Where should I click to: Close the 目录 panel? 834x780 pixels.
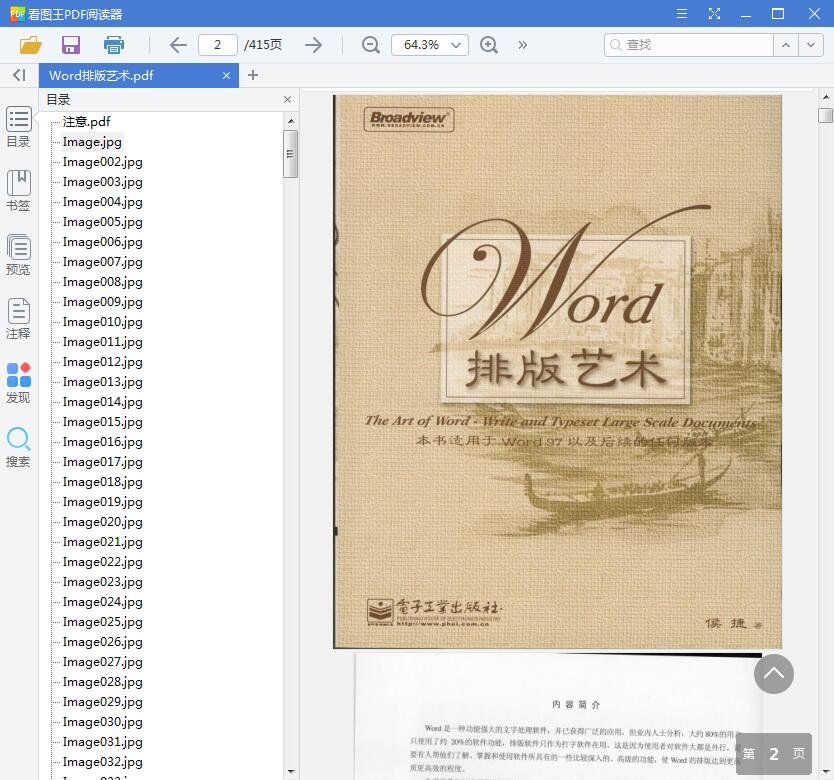click(x=287, y=99)
